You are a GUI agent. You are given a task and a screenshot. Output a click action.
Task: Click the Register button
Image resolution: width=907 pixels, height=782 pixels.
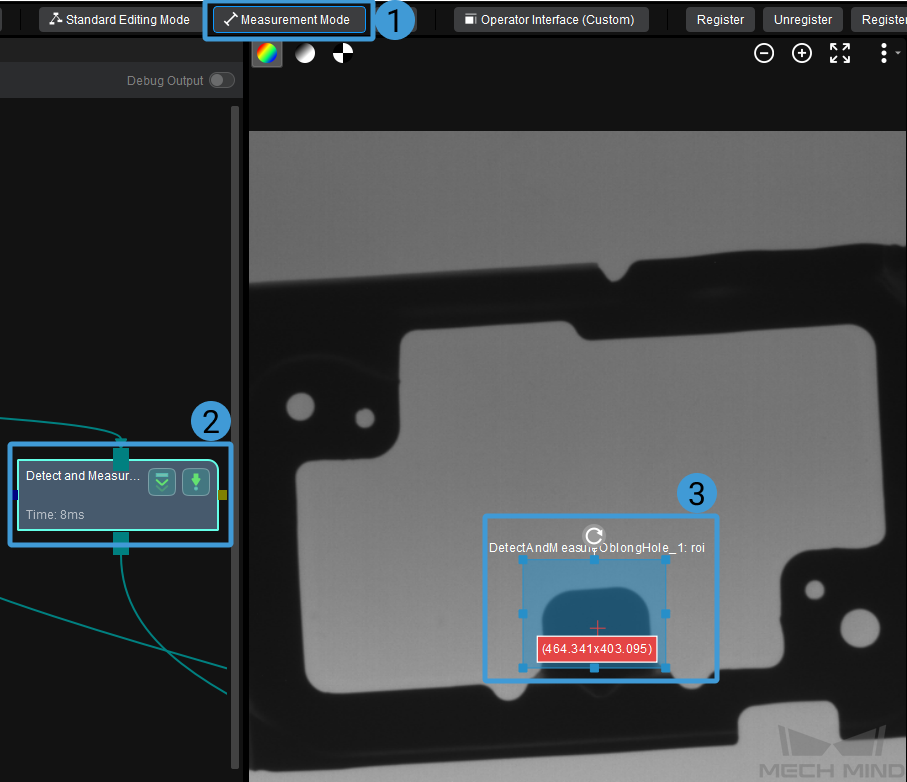coord(720,20)
